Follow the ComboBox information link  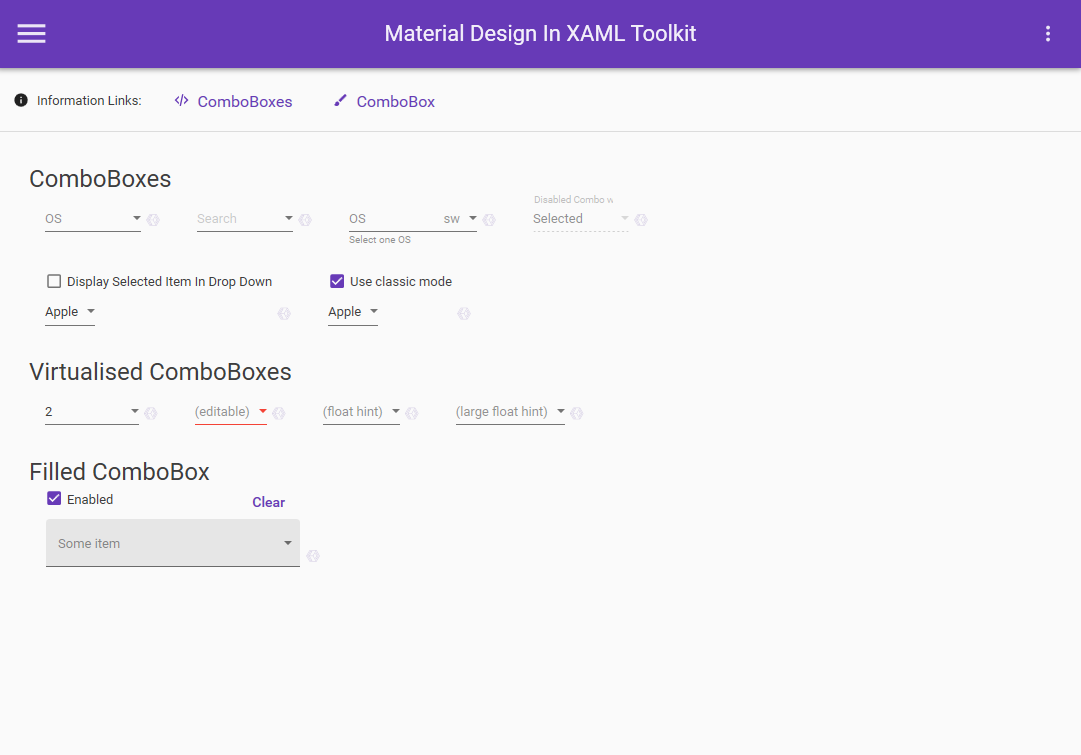394,101
